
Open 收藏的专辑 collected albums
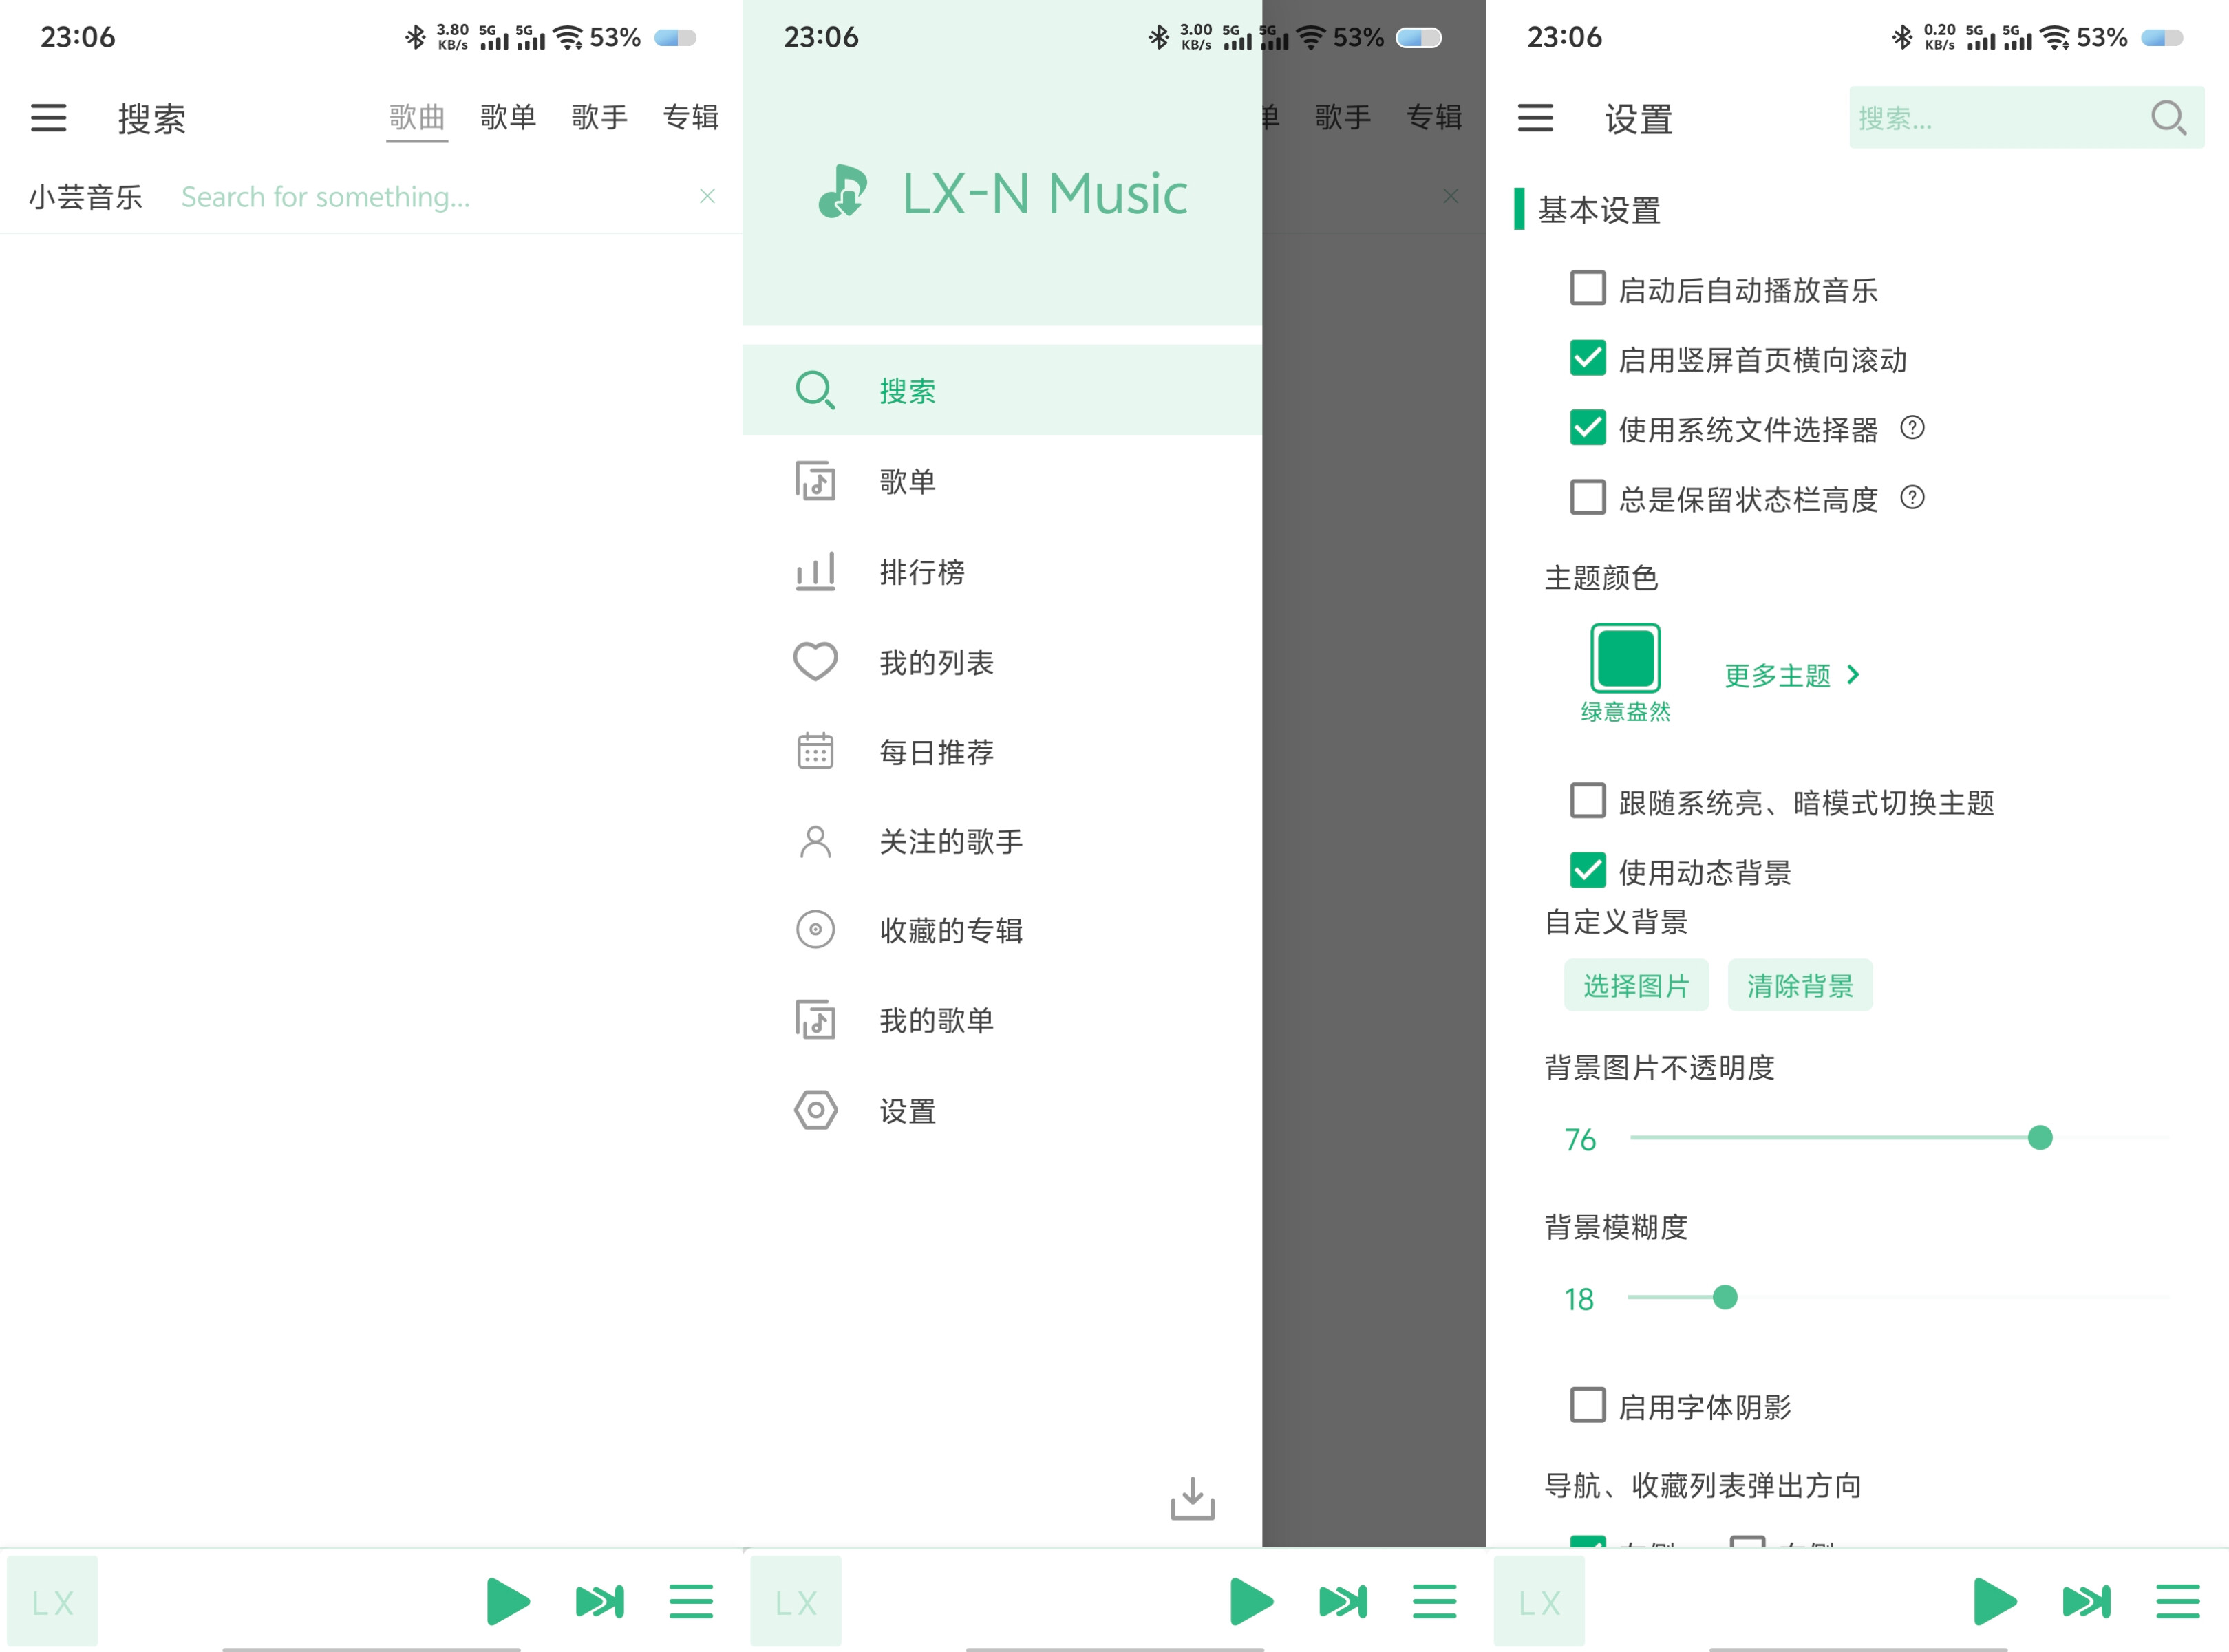tap(950, 930)
